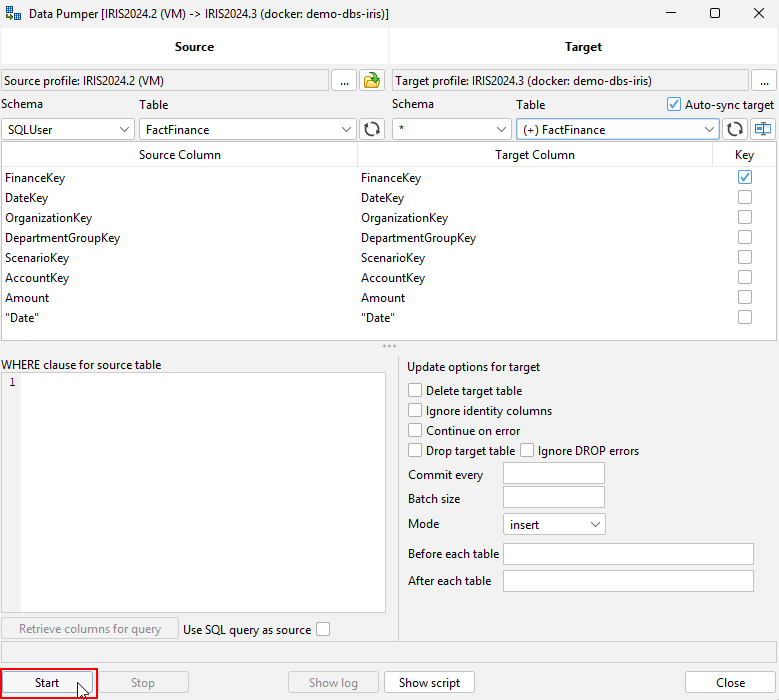Click Source profile text field

(165, 80)
